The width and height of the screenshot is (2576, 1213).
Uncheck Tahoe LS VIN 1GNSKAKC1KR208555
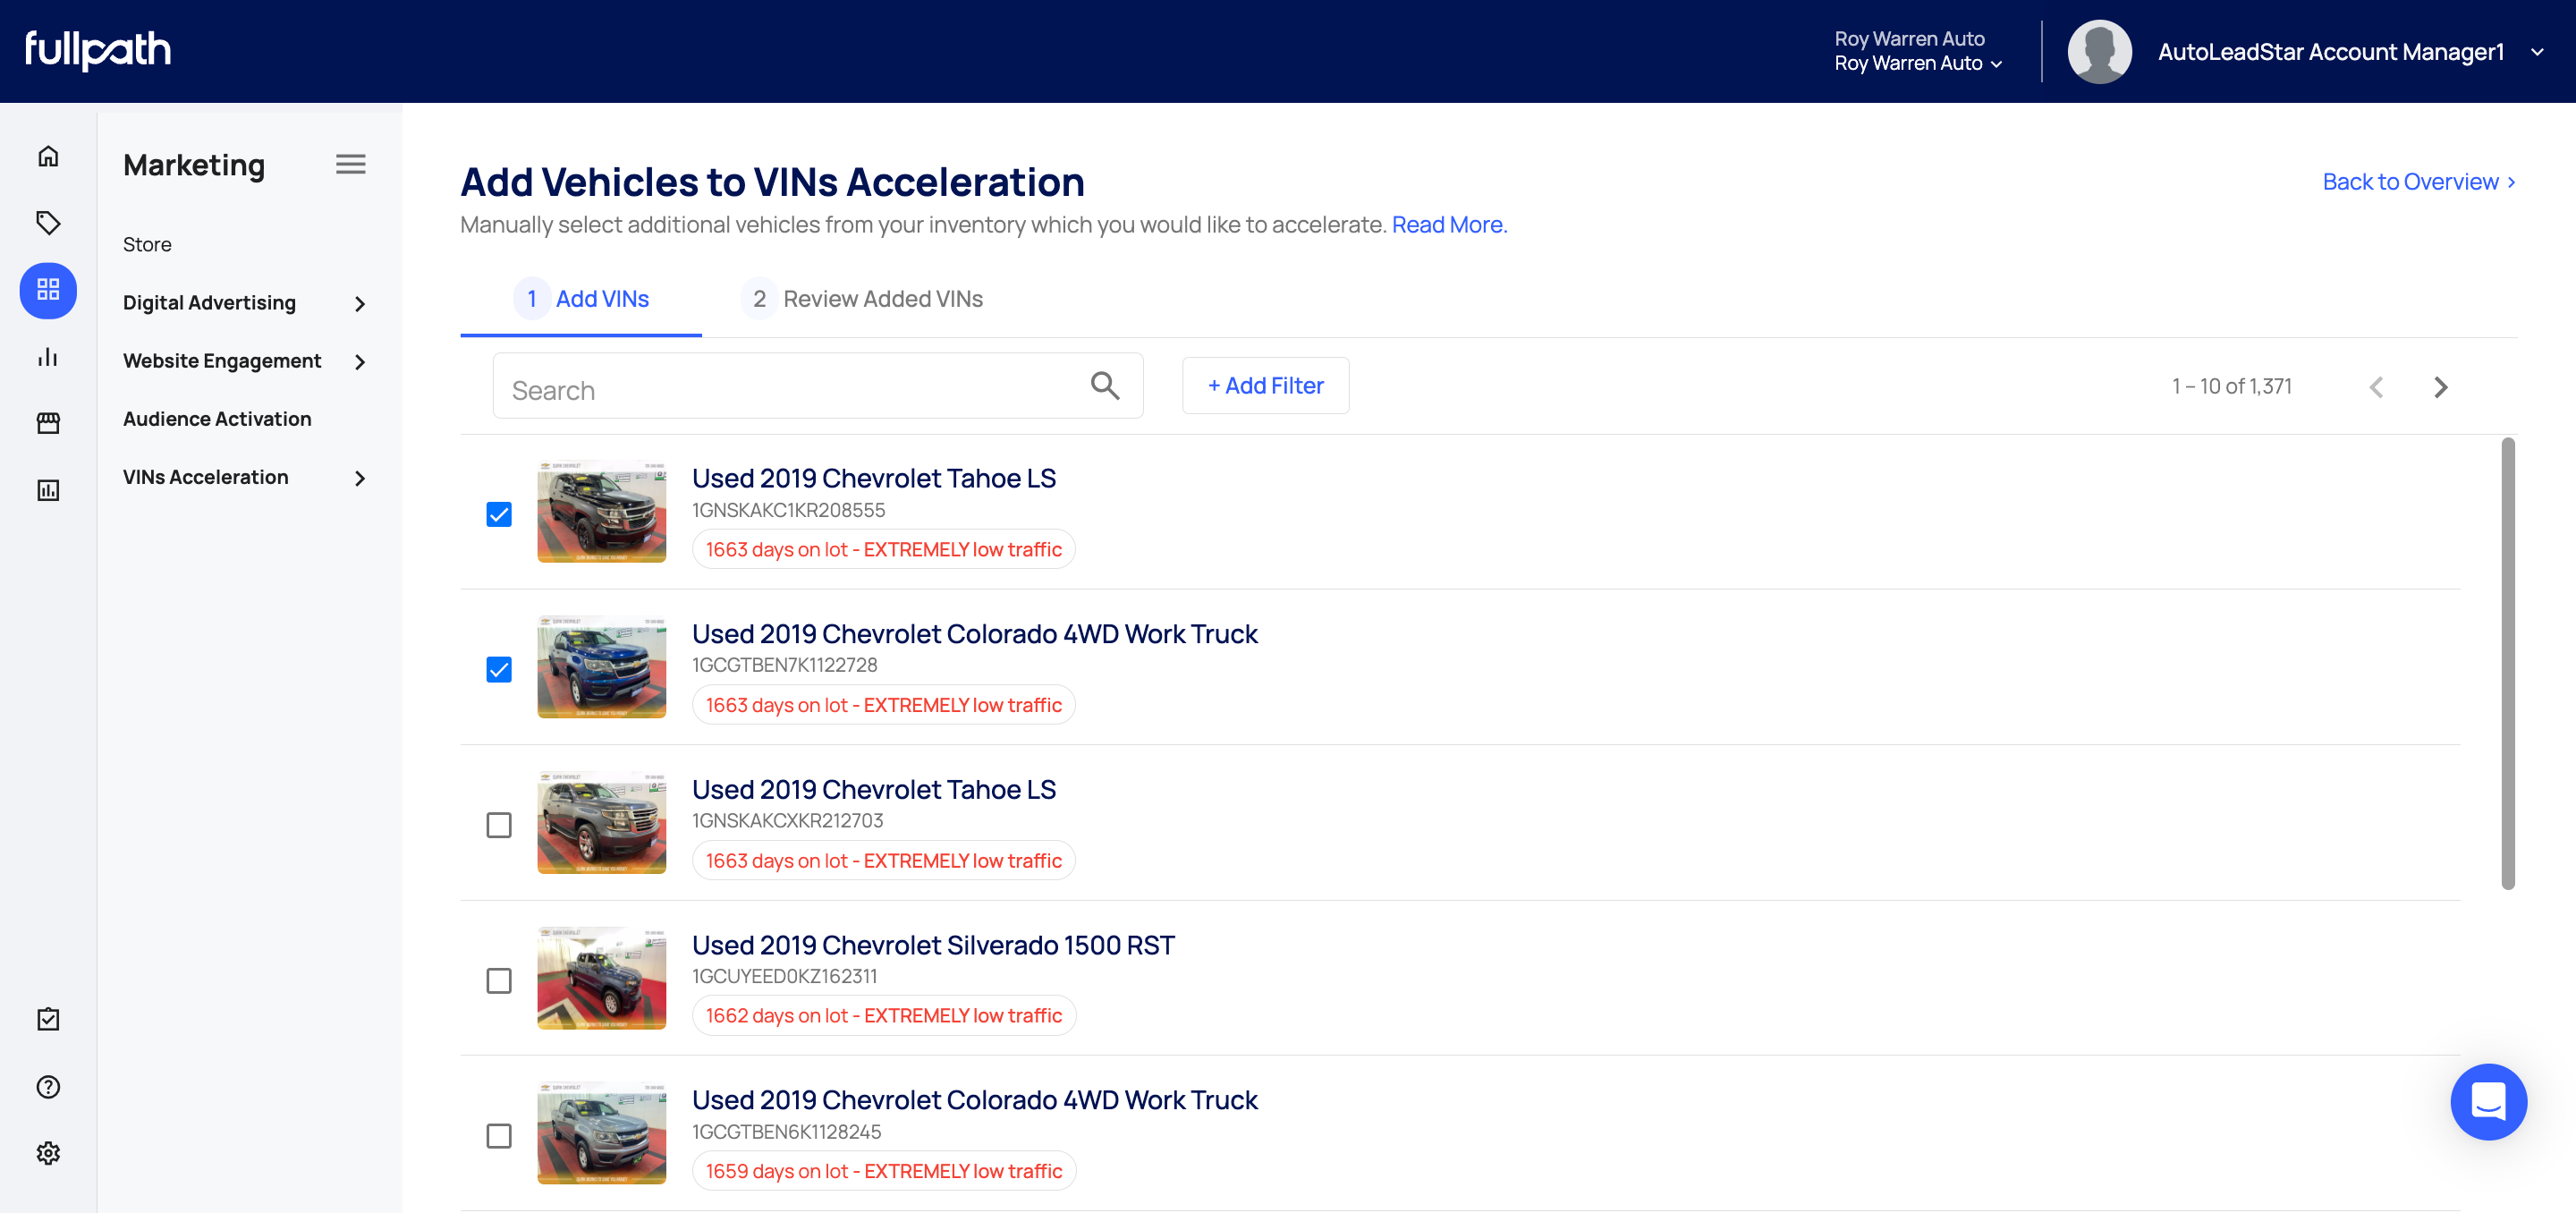tap(499, 514)
